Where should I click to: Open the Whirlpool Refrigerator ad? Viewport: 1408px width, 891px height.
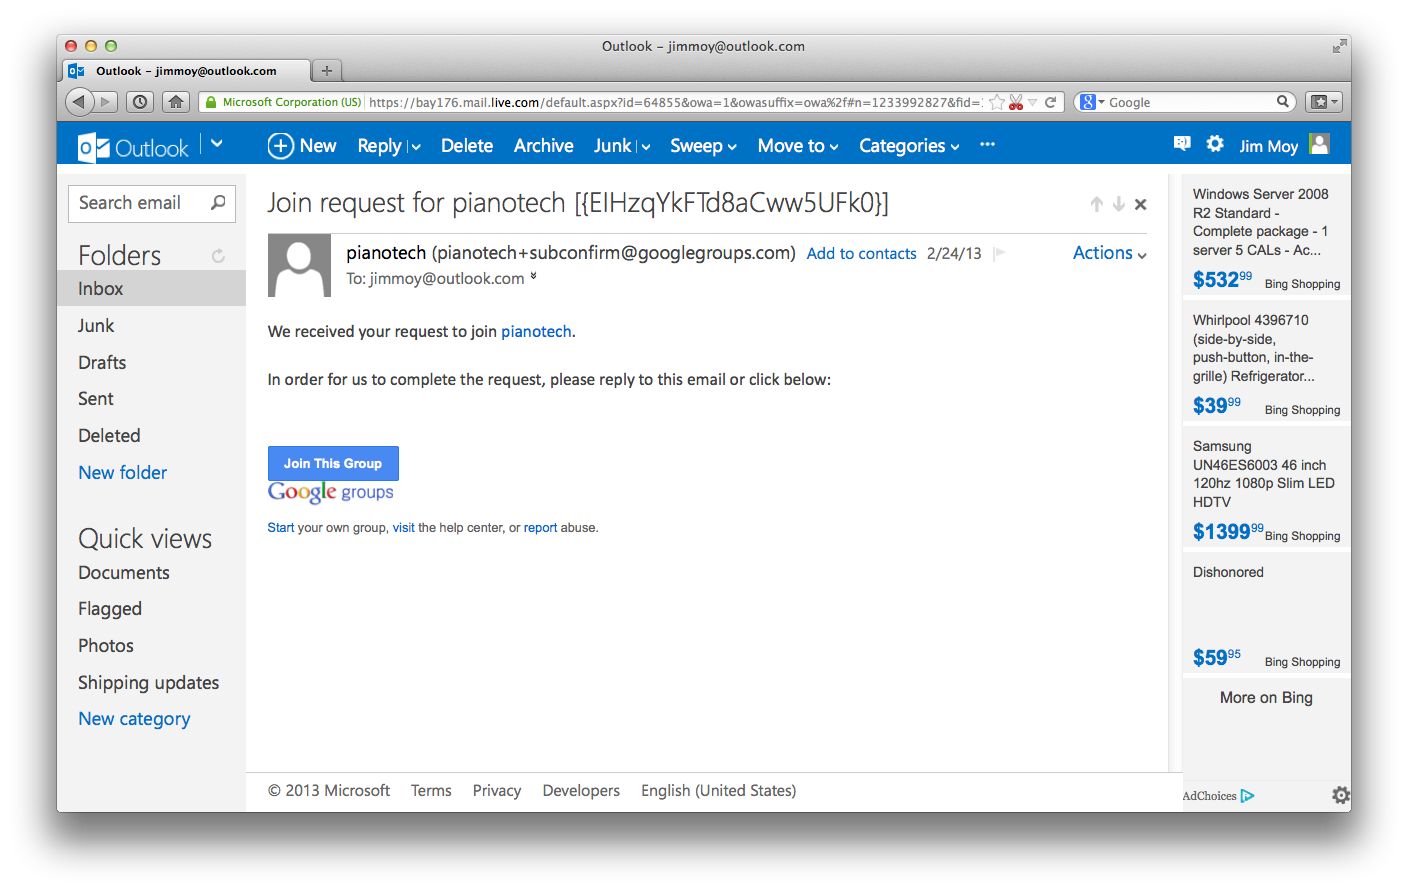click(1266, 364)
